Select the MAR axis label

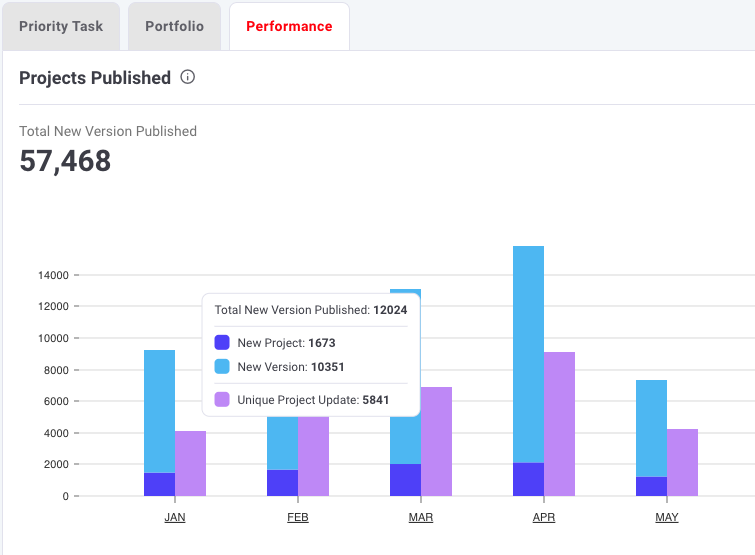(x=421, y=518)
